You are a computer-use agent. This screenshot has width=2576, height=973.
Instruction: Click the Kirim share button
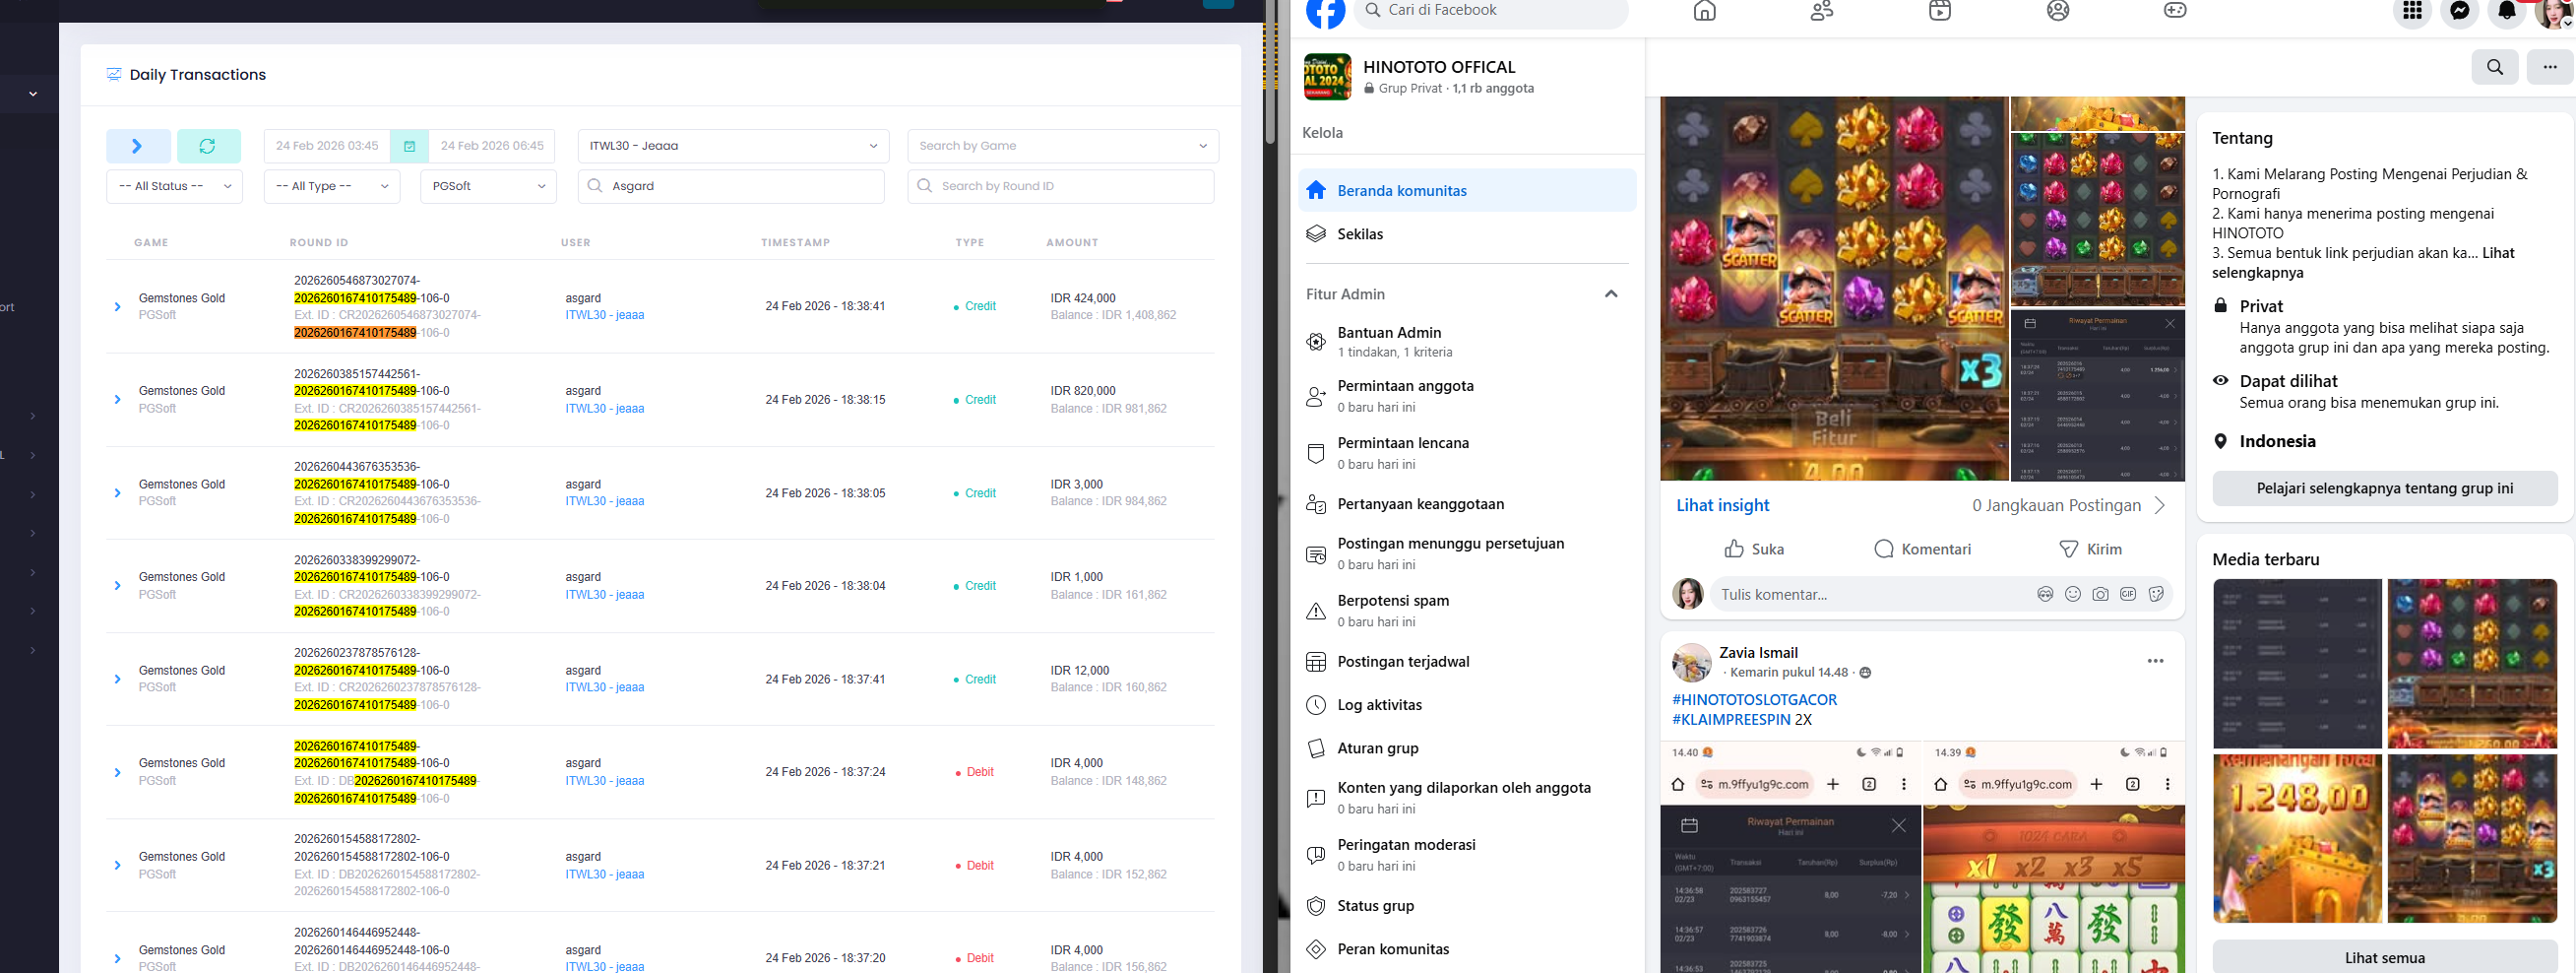(2090, 549)
